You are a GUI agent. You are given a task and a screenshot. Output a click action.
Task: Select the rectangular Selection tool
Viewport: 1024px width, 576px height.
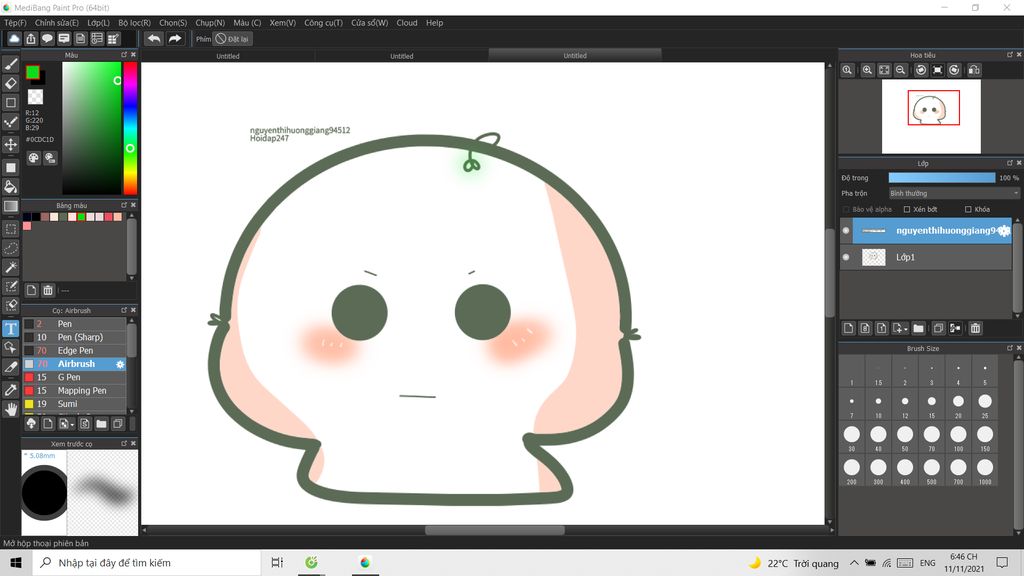pyautogui.click(x=11, y=229)
